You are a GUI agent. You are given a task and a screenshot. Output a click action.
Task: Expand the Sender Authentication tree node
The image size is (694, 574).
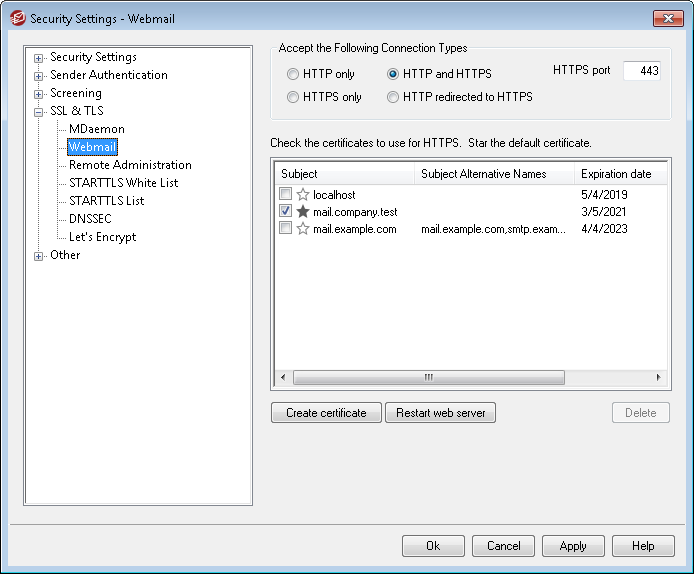tap(39, 76)
